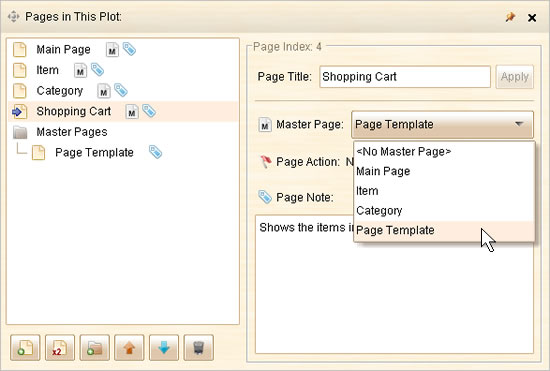Image resolution: width=550 pixels, height=371 pixels.
Task: Open the Master Page combo box
Action: click(x=442, y=124)
